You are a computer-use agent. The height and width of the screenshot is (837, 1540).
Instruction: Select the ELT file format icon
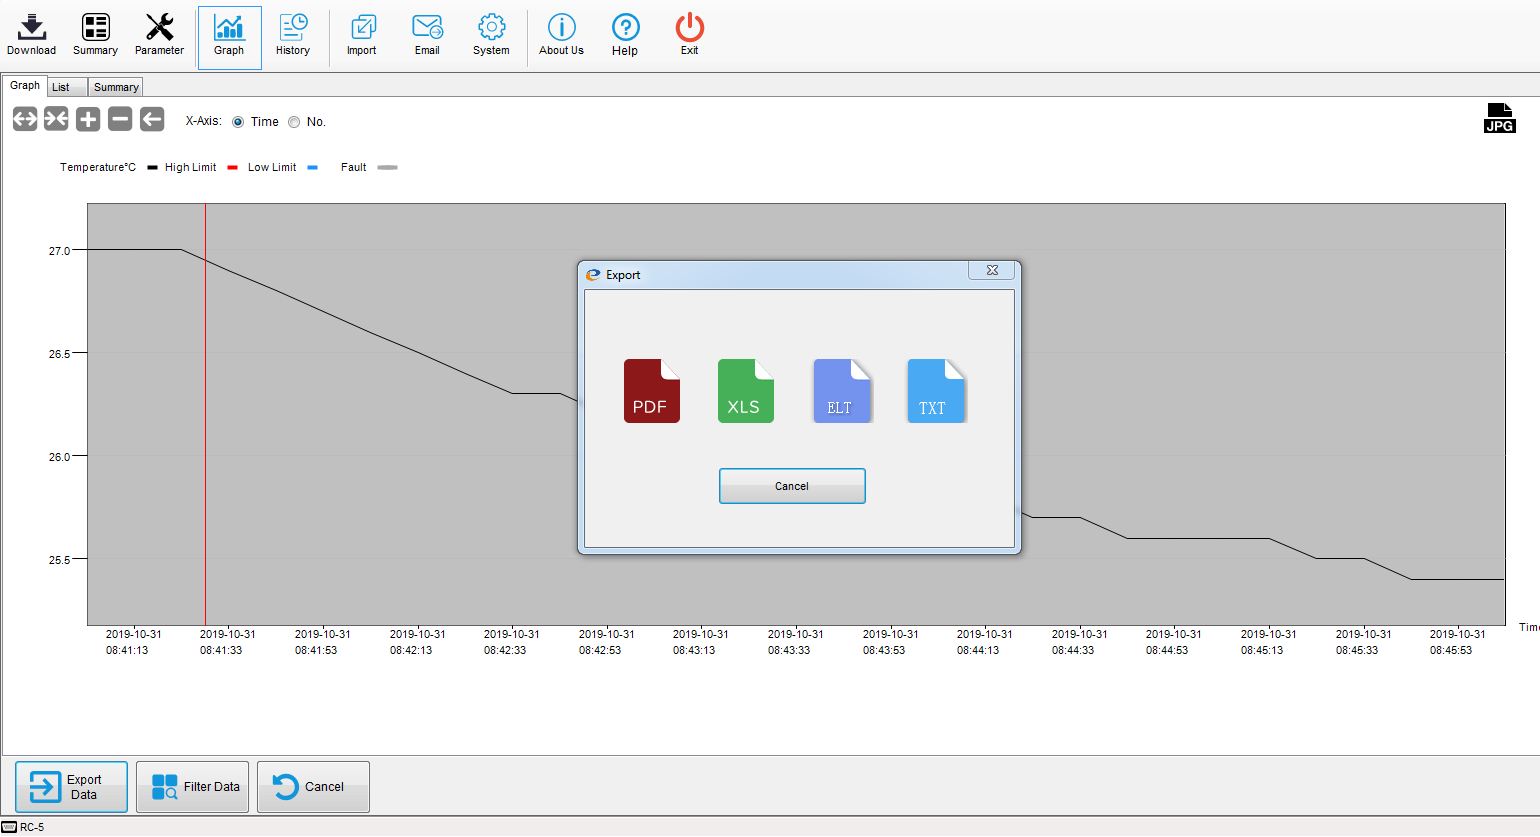[x=841, y=391]
